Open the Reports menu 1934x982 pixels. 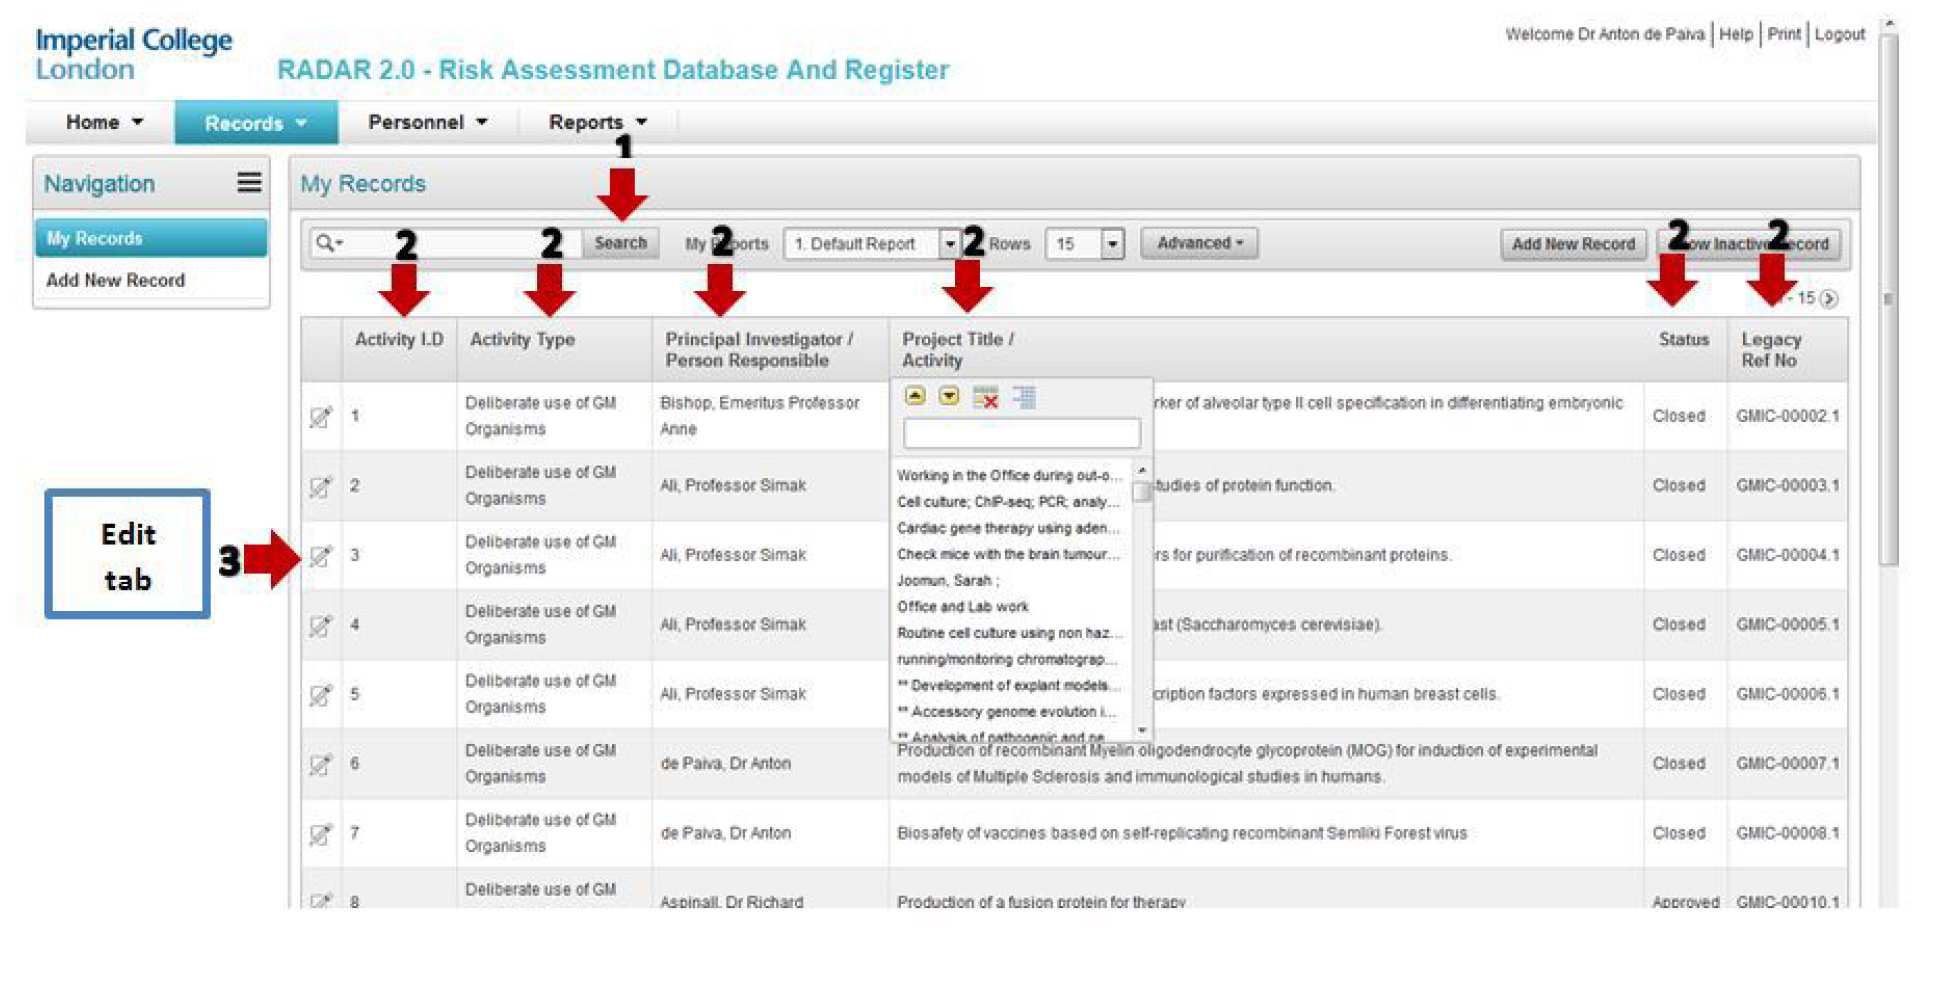tap(597, 122)
